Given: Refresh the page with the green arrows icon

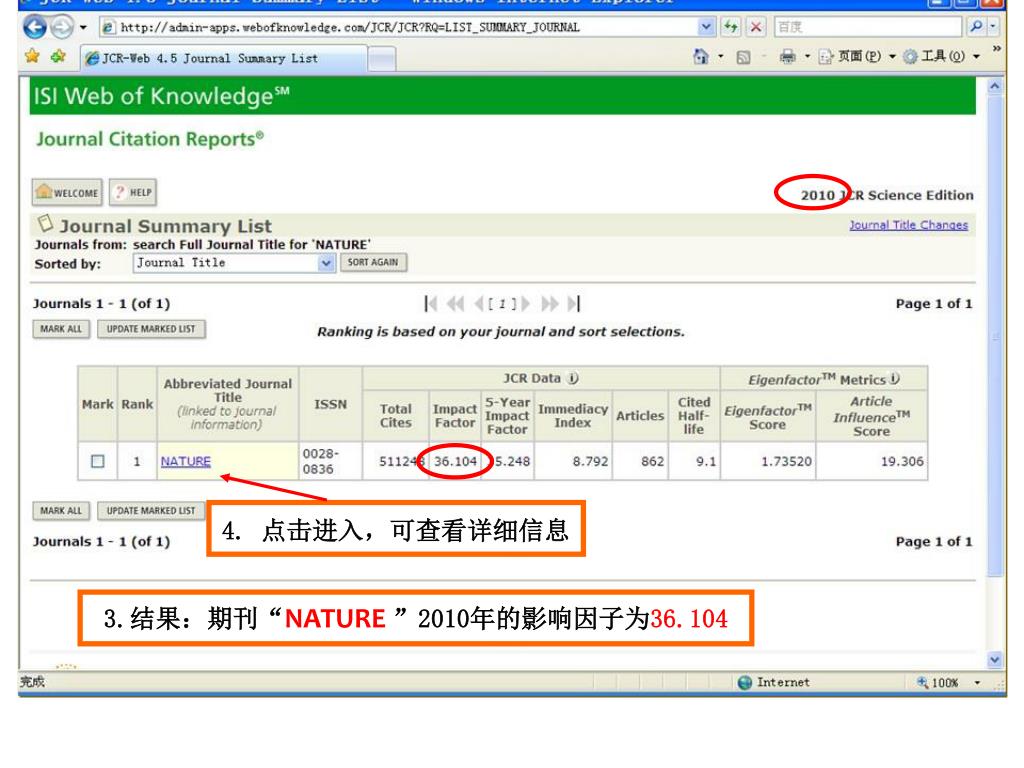Looking at the screenshot, I should (x=731, y=27).
